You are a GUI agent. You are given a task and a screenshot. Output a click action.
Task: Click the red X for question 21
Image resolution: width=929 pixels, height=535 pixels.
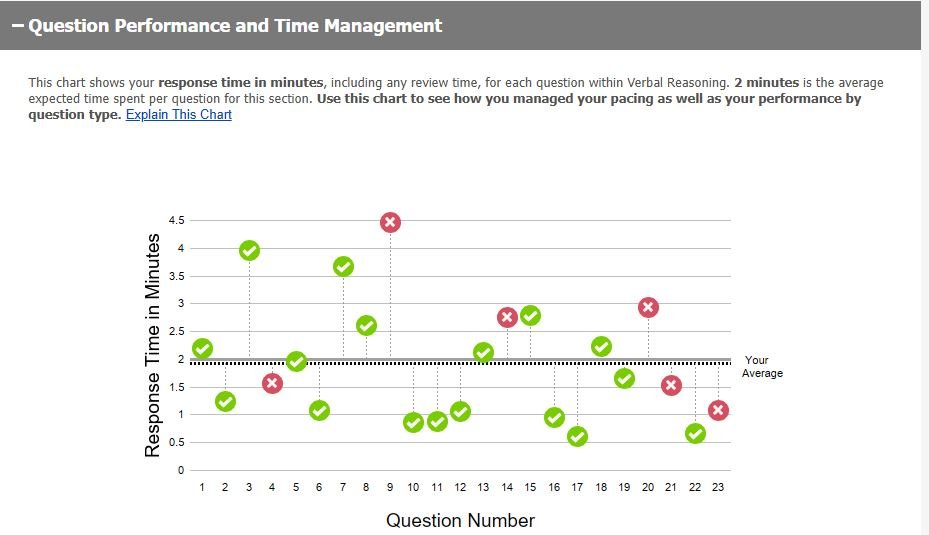(671, 385)
